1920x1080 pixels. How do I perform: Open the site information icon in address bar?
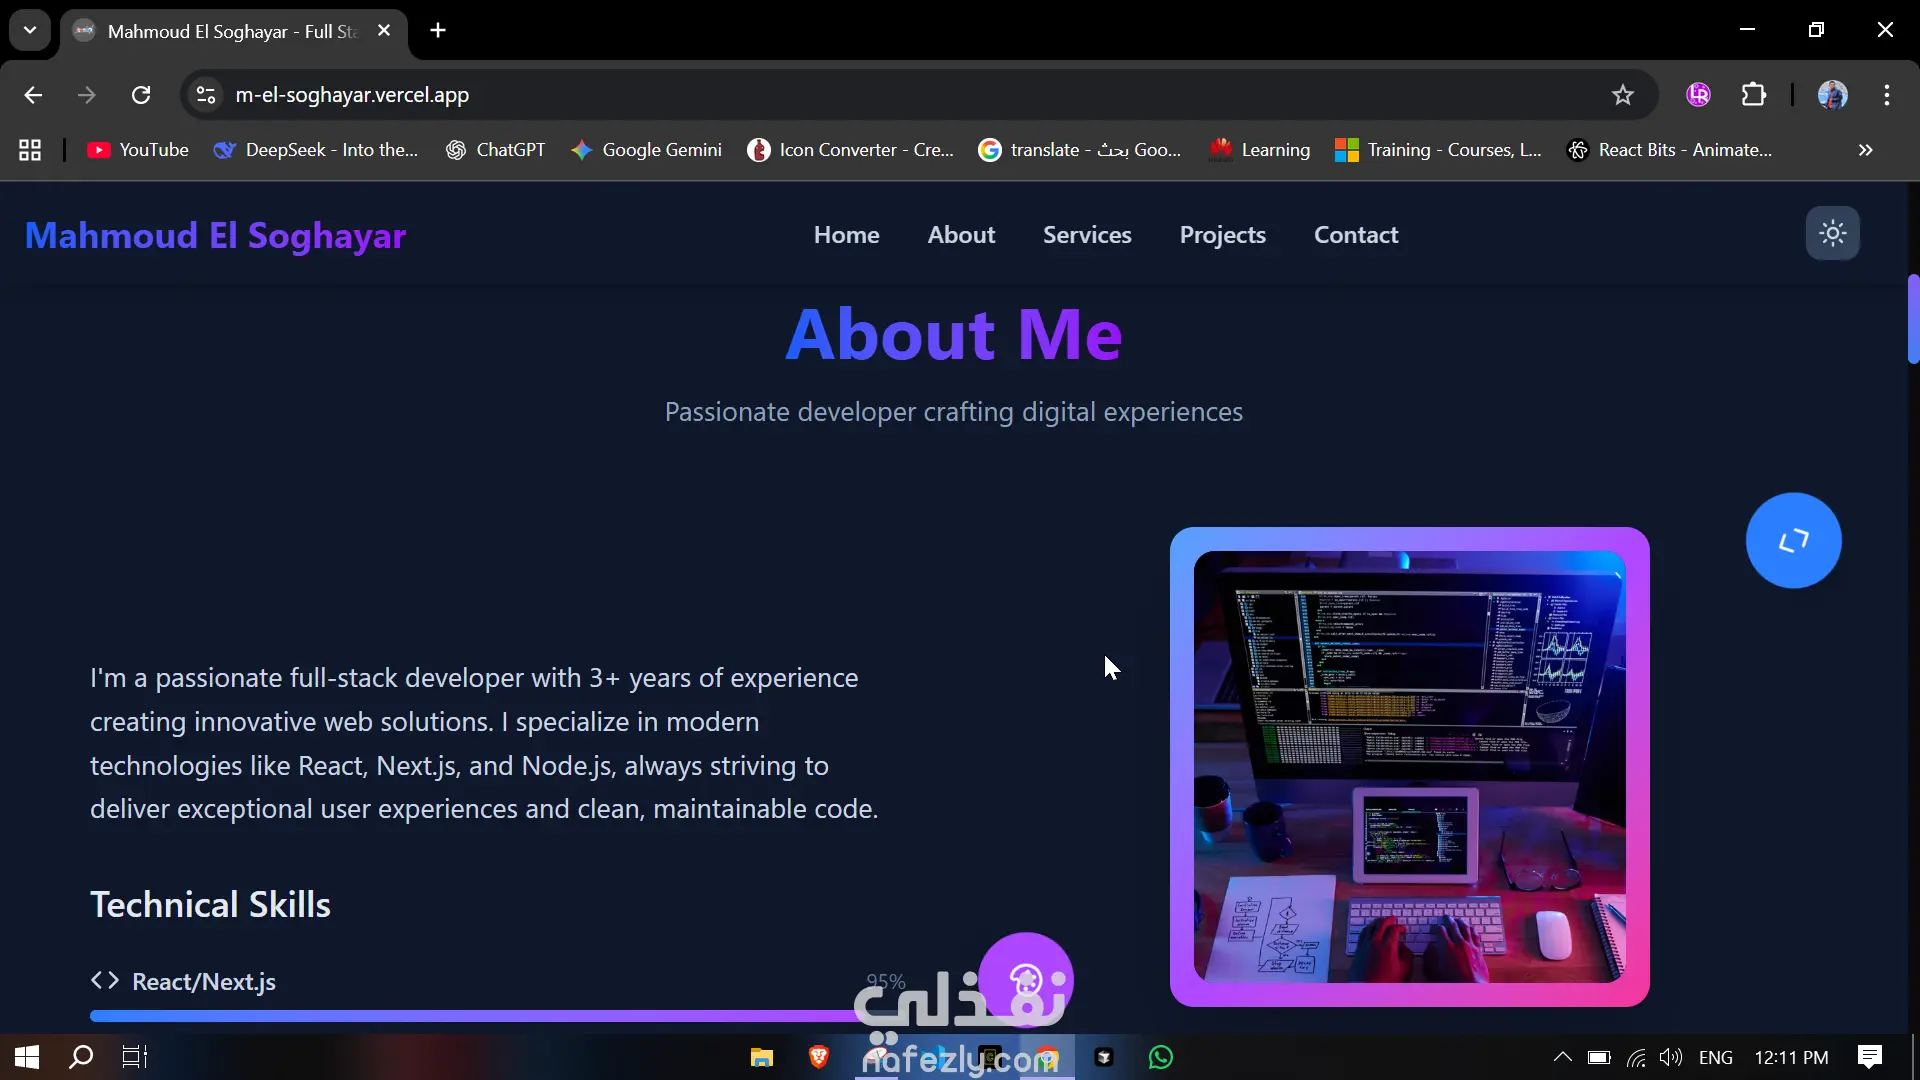click(206, 95)
